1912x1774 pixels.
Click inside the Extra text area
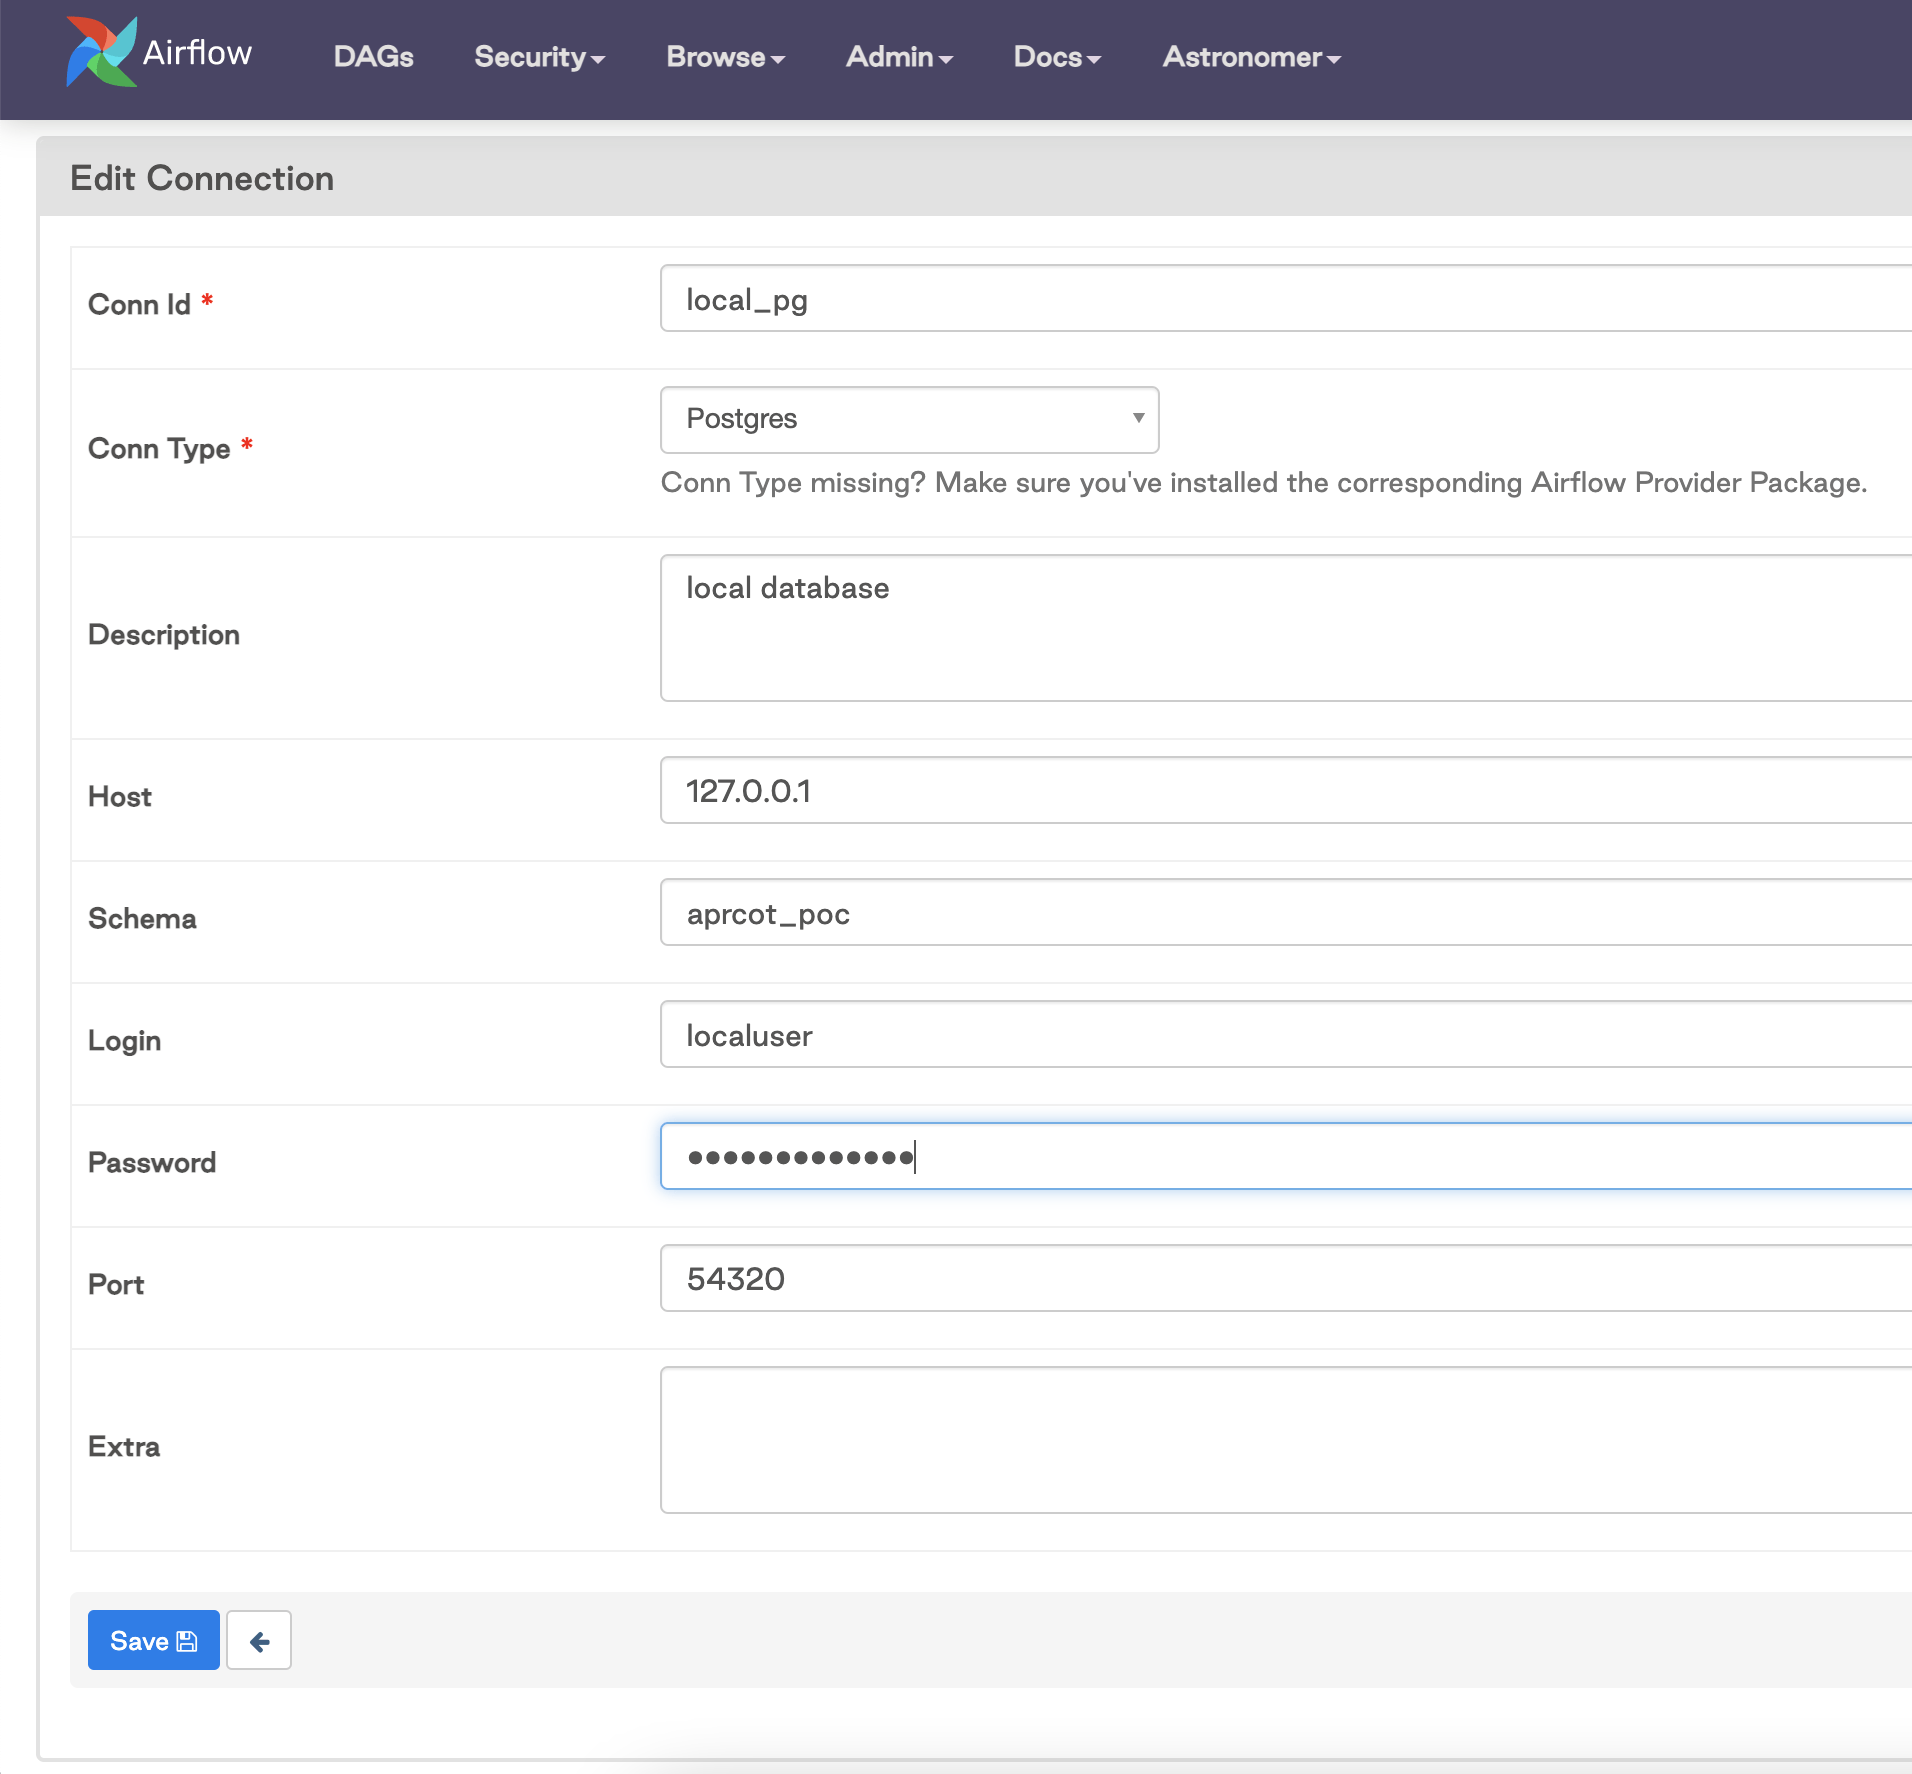click(x=1286, y=1440)
